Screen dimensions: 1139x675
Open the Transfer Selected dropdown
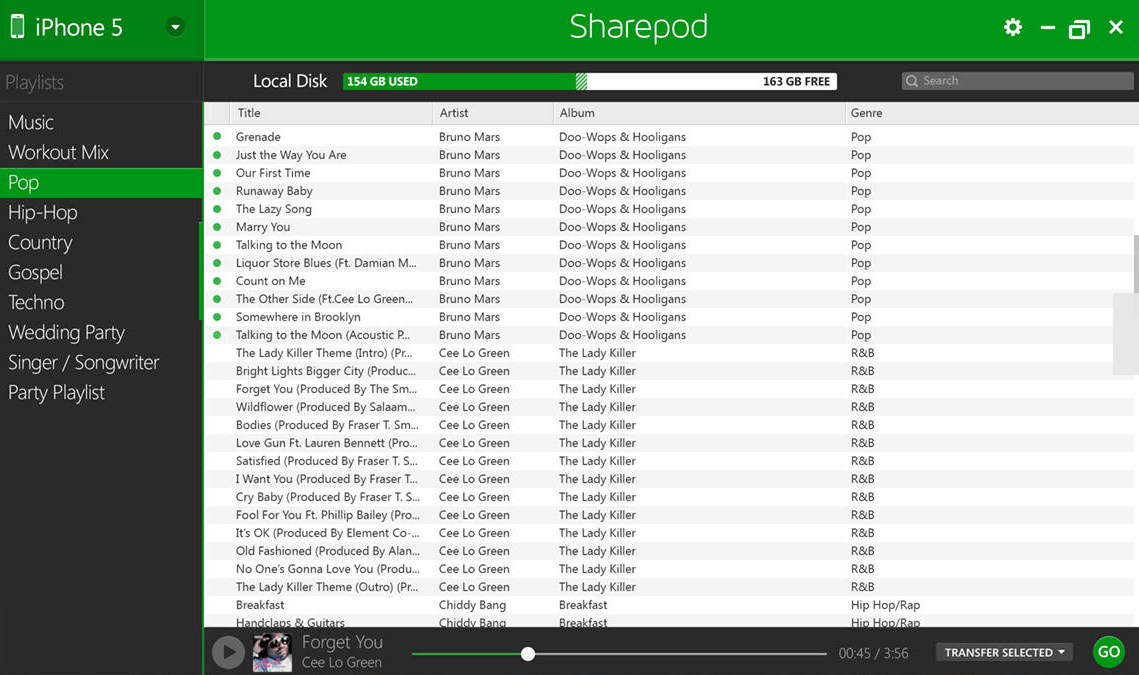pyautogui.click(x=1004, y=652)
